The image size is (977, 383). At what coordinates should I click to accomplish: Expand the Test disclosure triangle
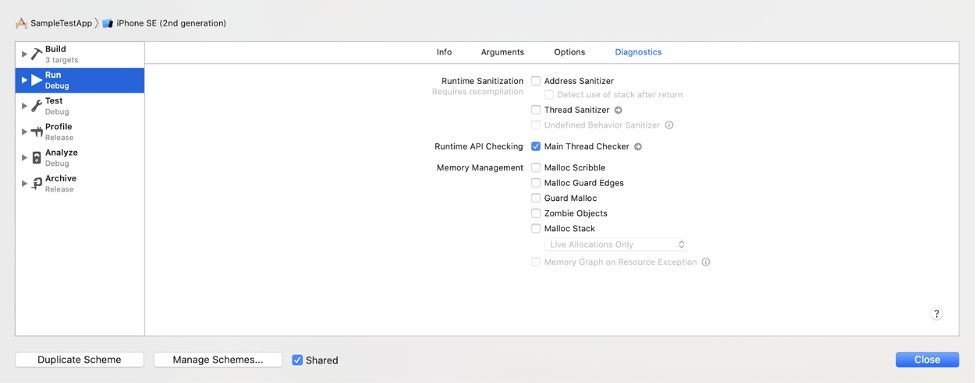click(x=25, y=106)
